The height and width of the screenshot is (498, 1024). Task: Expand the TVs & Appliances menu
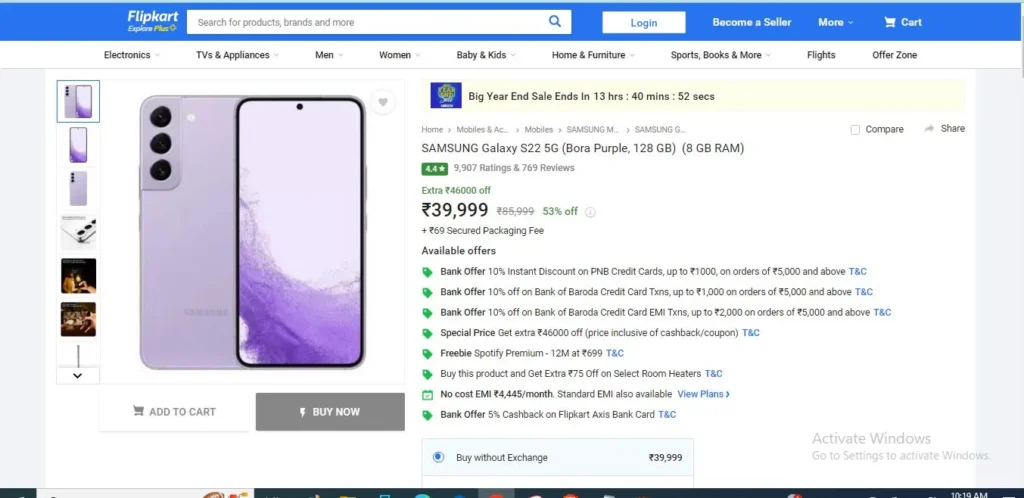click(238, 55)
